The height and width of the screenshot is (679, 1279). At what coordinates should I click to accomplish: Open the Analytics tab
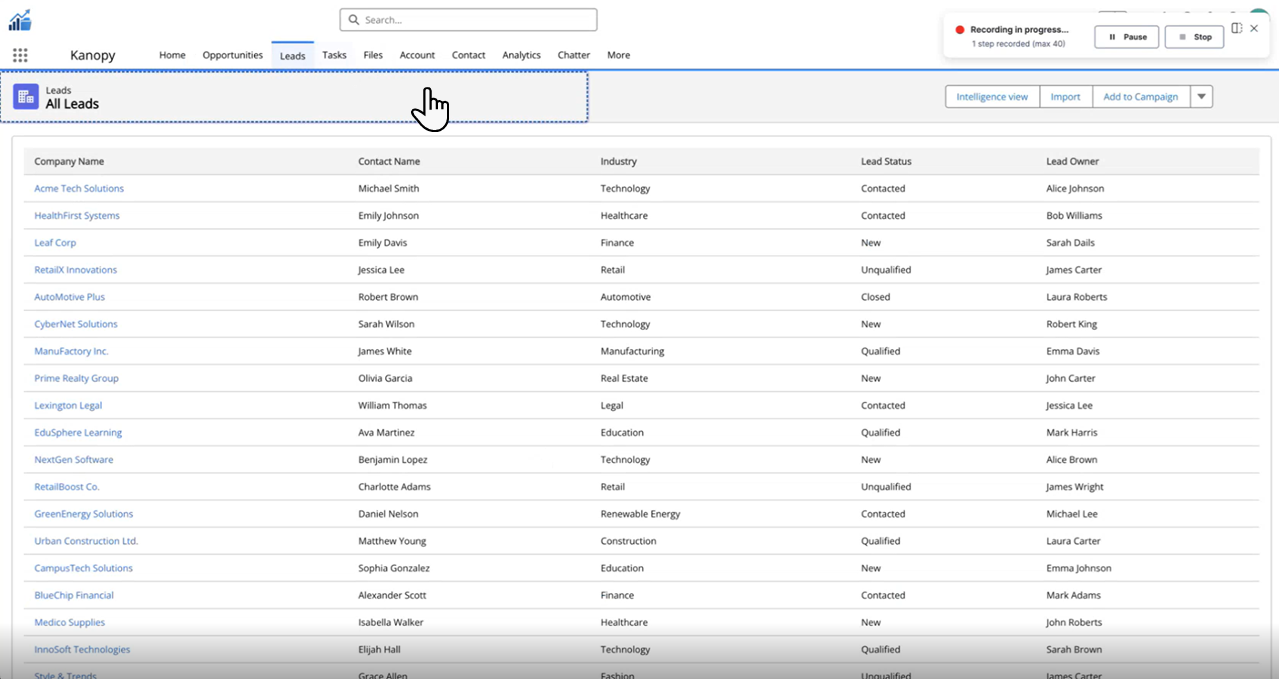(521, 55)
